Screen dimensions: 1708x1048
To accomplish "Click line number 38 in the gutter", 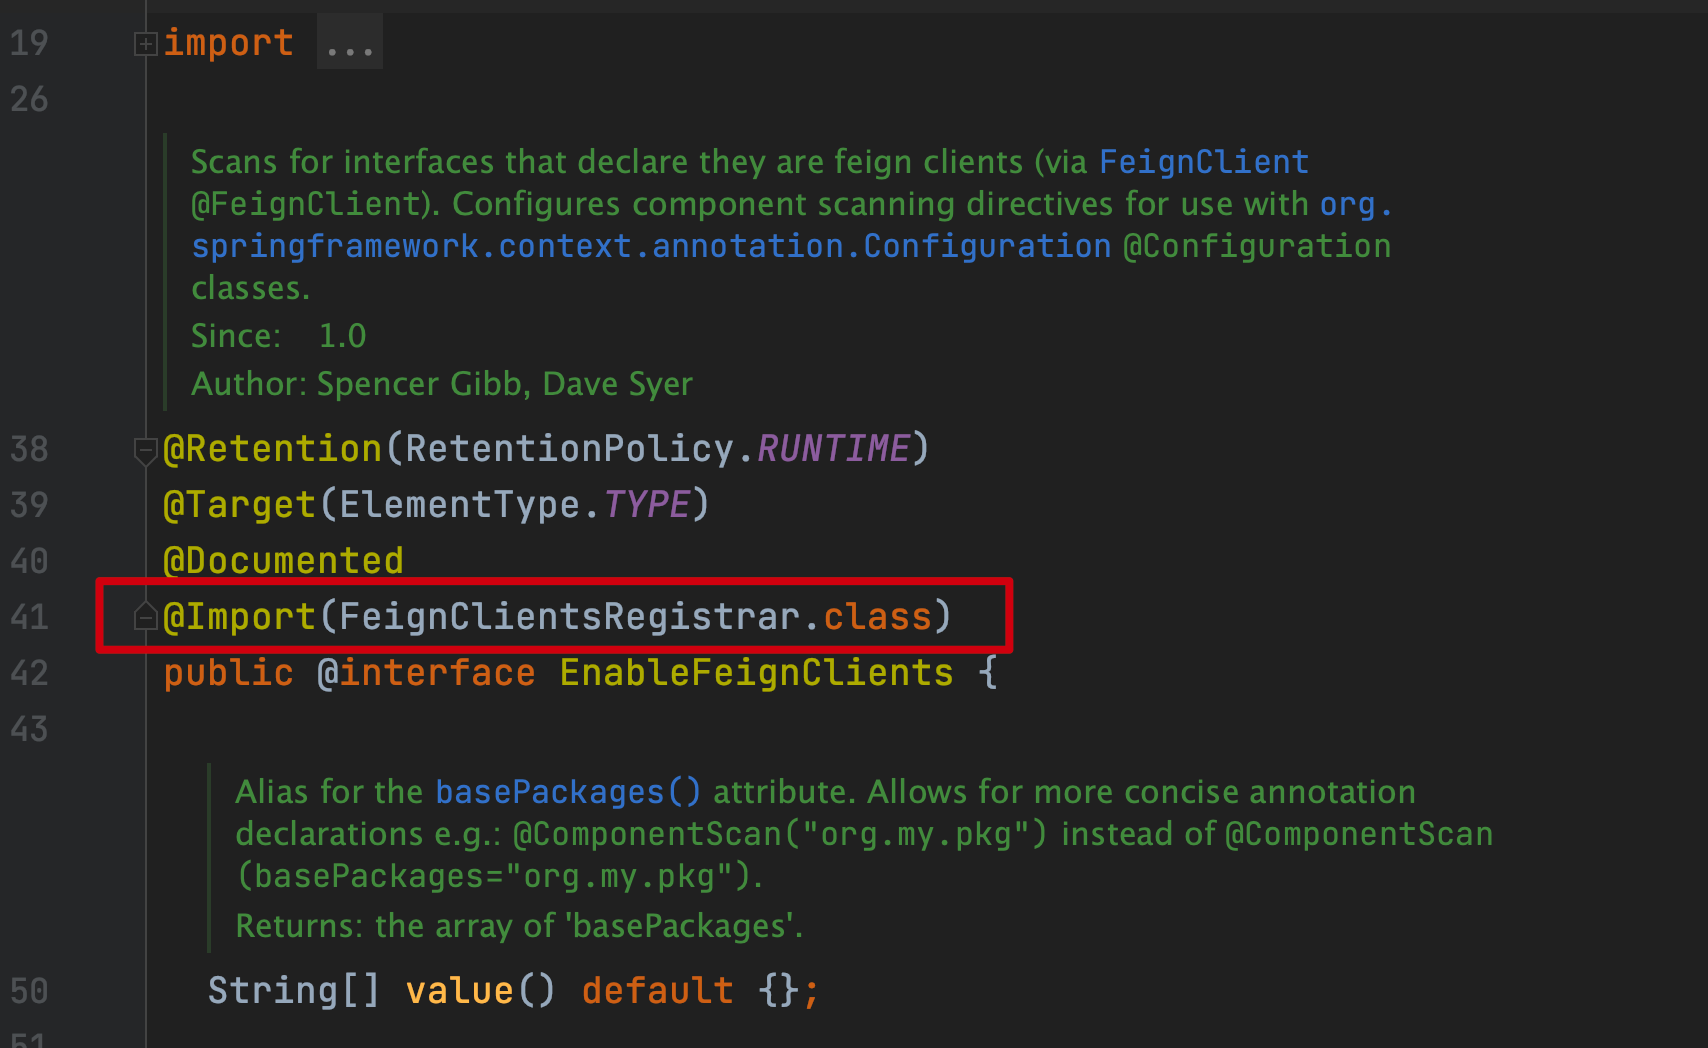I will click(x=29, y=449).
